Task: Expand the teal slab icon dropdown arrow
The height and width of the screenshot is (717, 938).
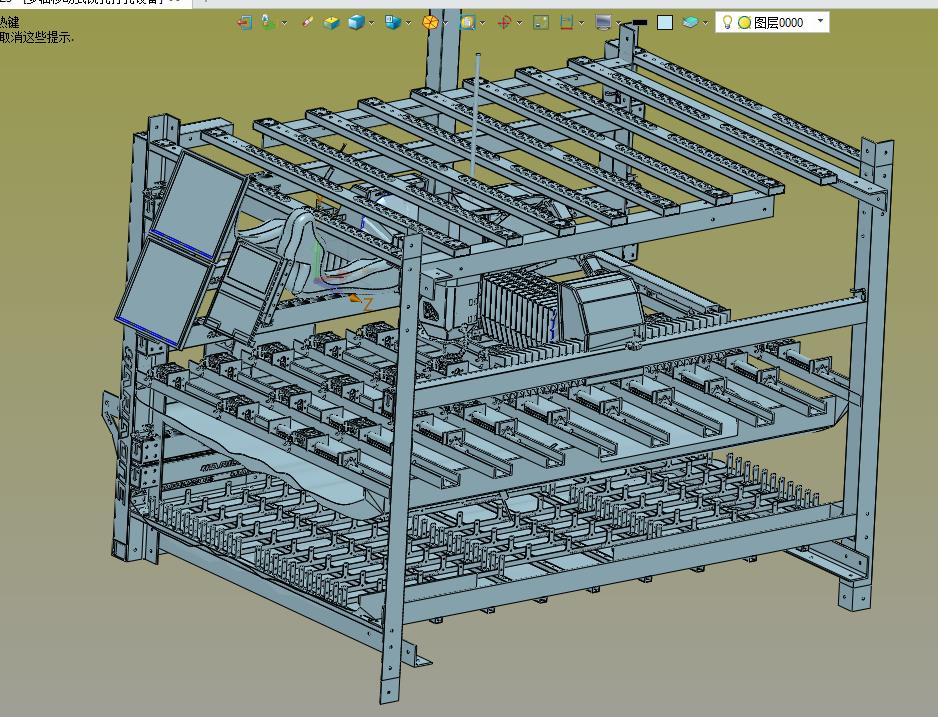Action: pyautogui.click(x=706, y=23)
